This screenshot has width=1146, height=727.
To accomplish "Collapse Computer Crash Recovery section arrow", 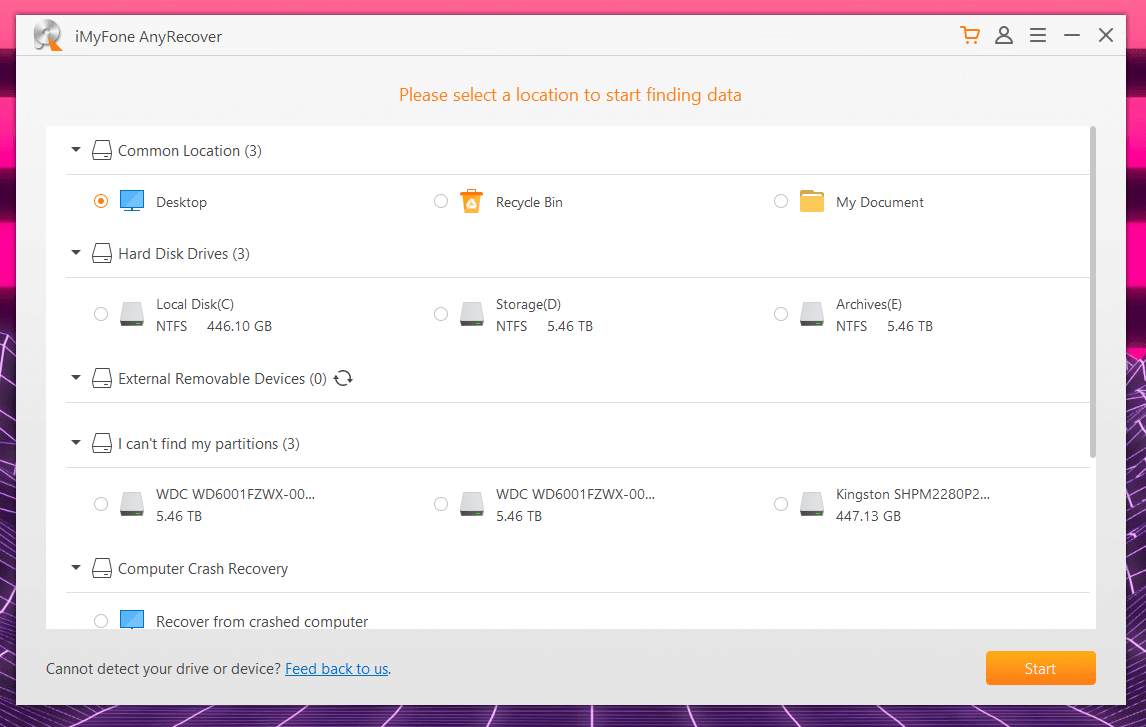I will coord(75,568).
